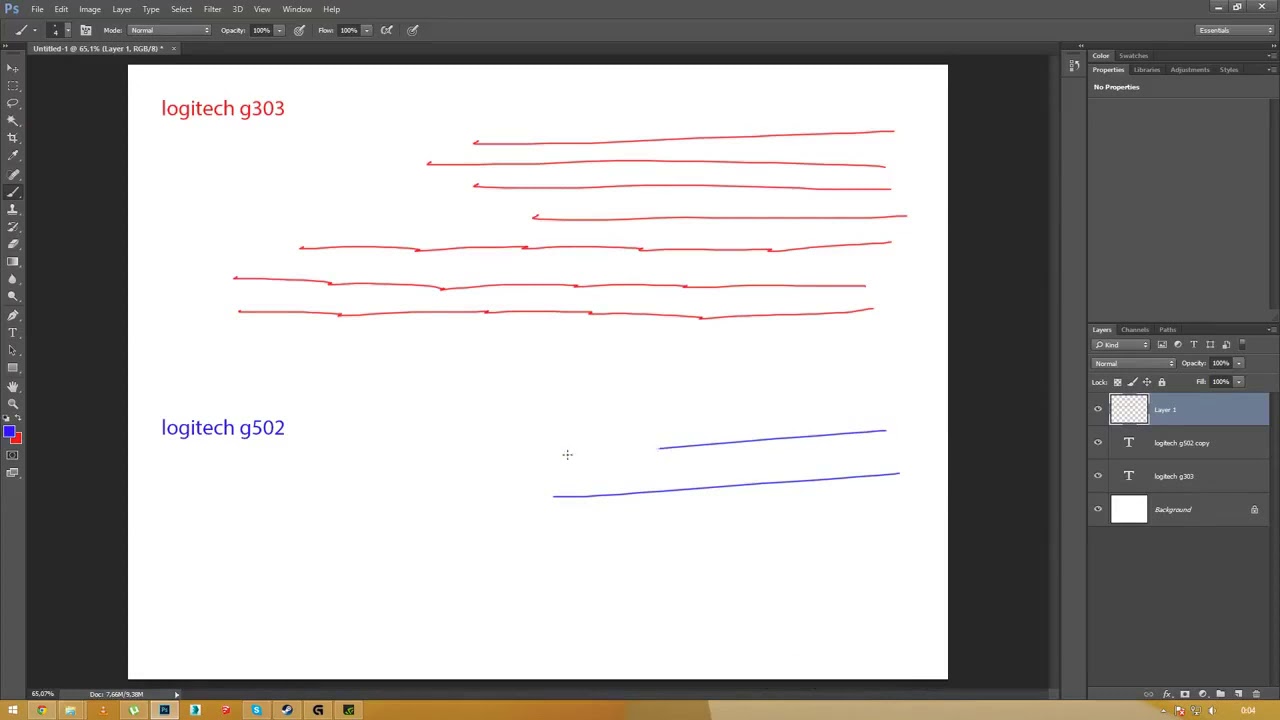This screenshot has height=720, width=1280.
Task: Toggle pressure for size icon
Action: (x=413, y=30)
